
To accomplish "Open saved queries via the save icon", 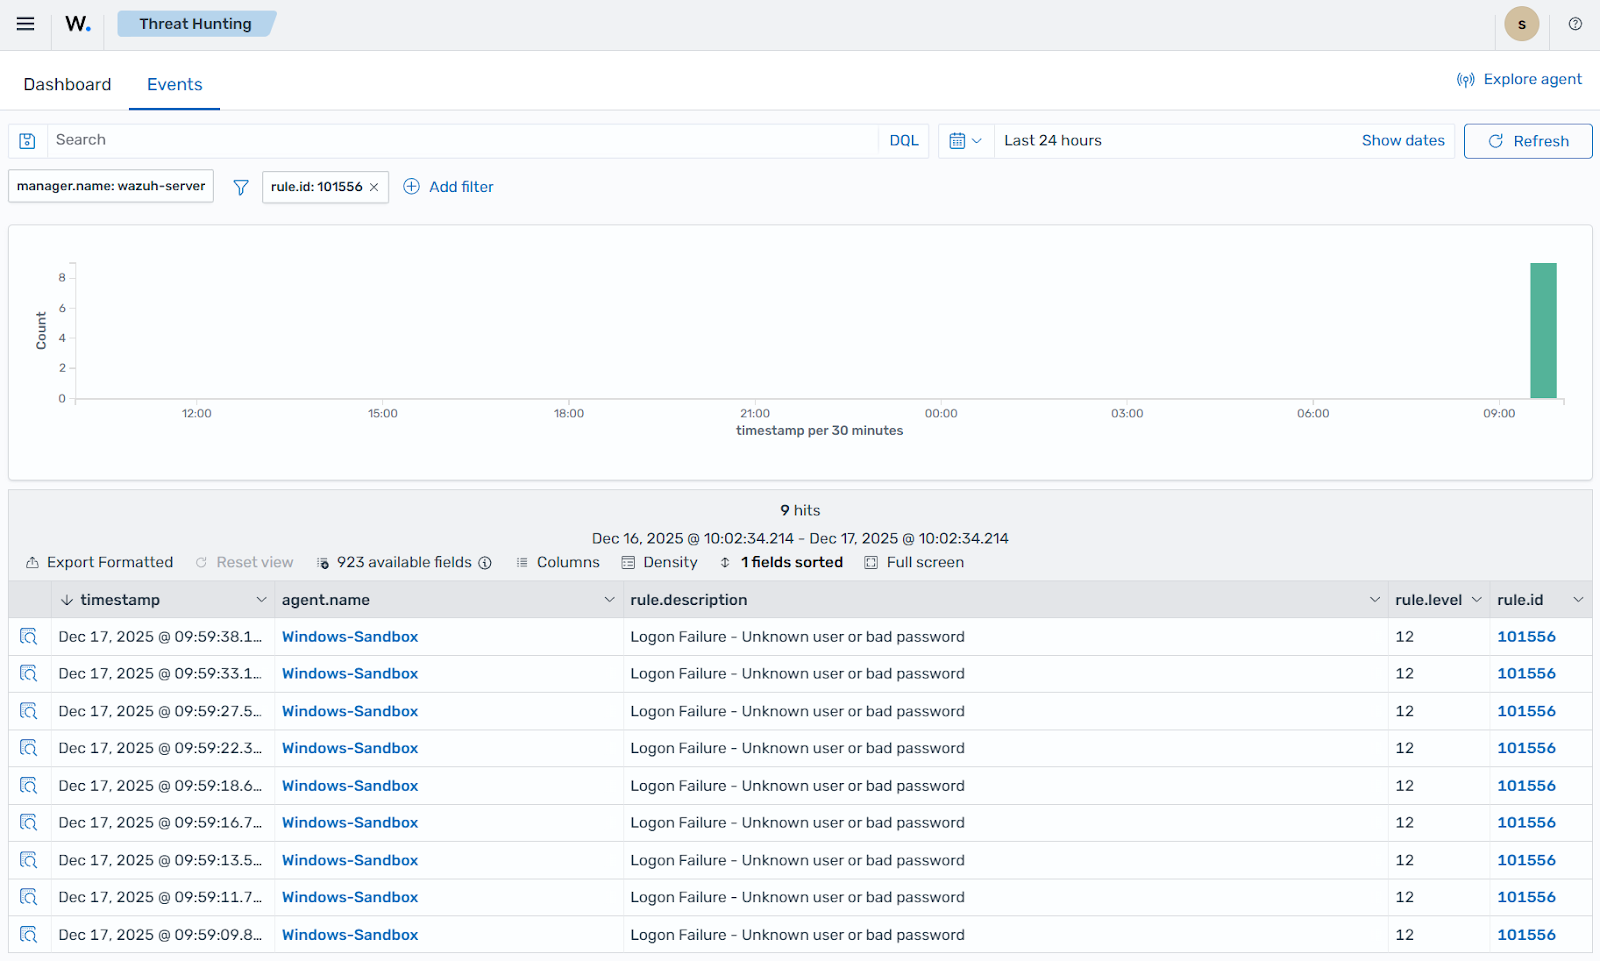I will pos(27,140).
